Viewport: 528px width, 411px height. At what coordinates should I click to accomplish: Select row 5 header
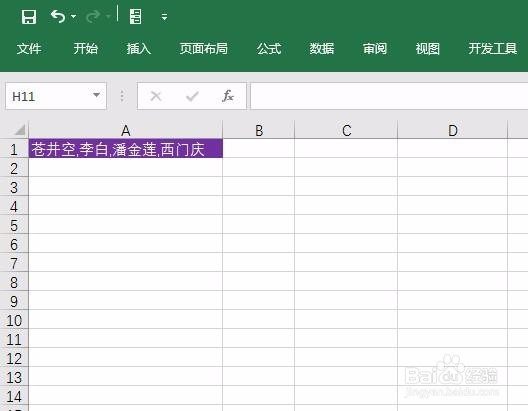(14, 225)
